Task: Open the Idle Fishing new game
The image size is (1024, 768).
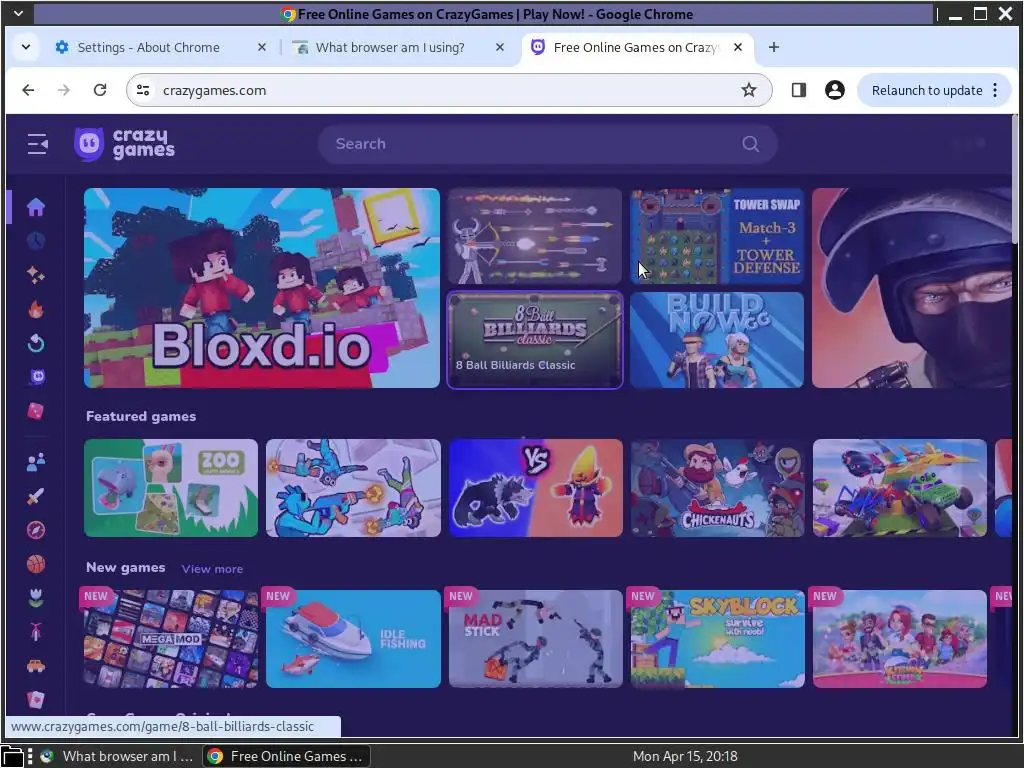Action: click(x=353, y=639)
